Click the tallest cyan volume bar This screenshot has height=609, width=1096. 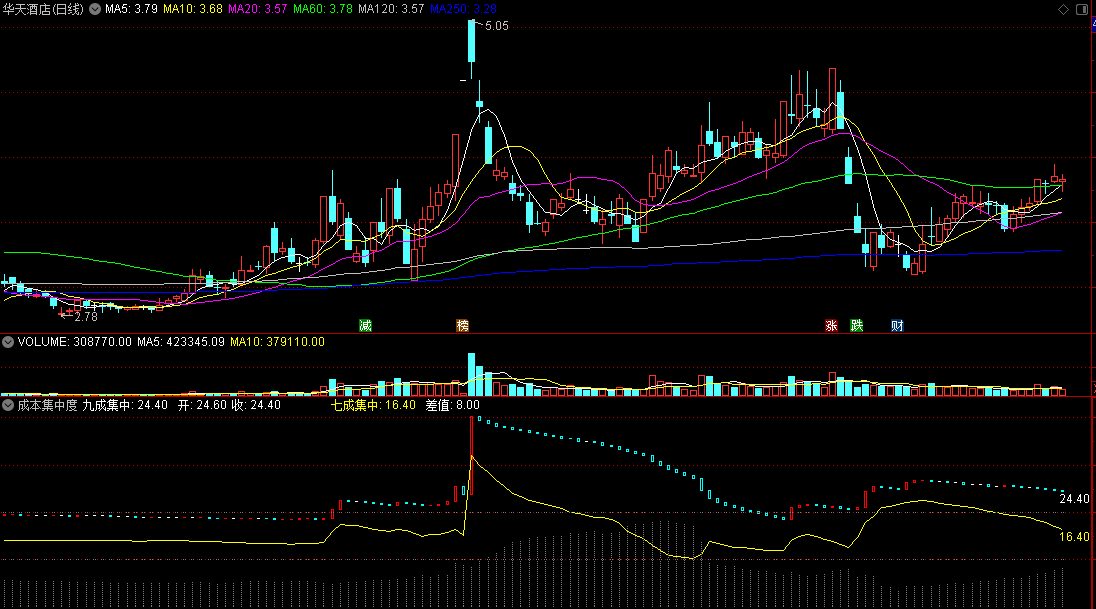click(472, 375)
